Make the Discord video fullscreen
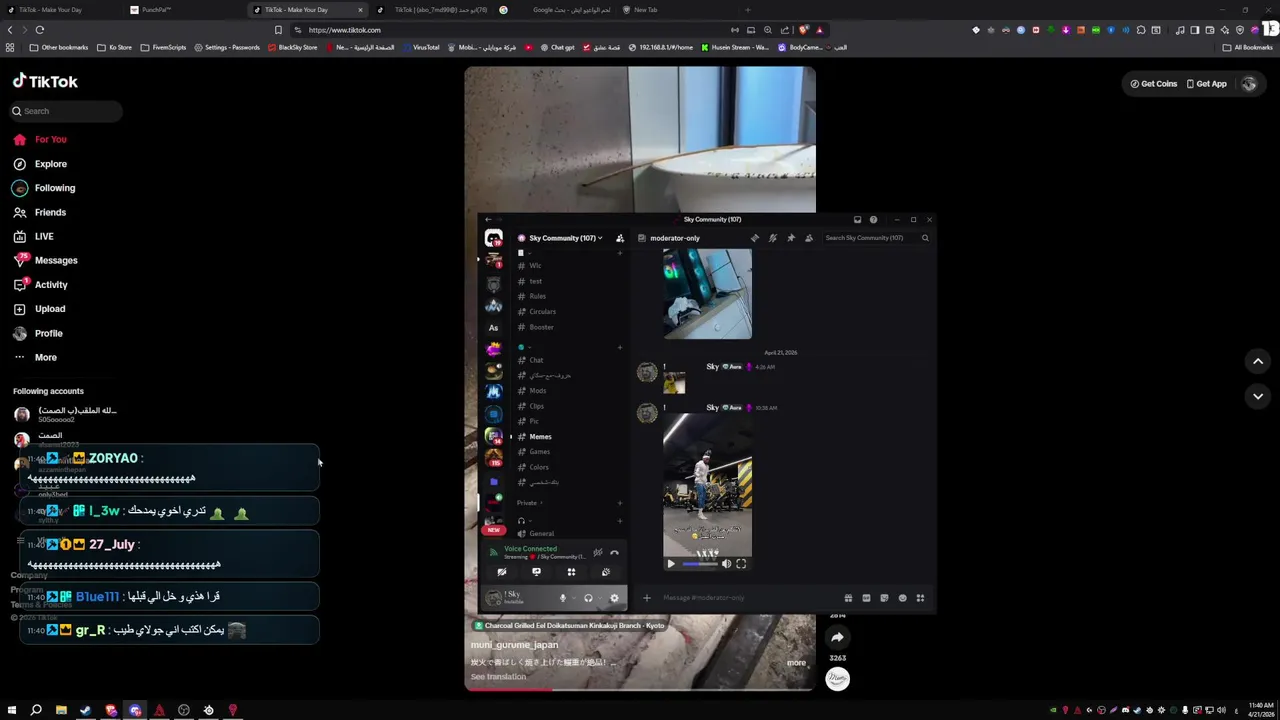The image size is (1280, 720). coord(741,564)
